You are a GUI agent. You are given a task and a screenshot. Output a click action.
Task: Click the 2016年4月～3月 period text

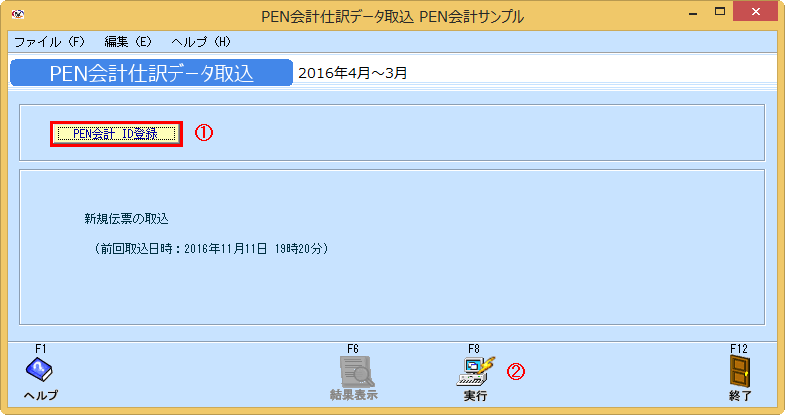[x=352, y=73]
